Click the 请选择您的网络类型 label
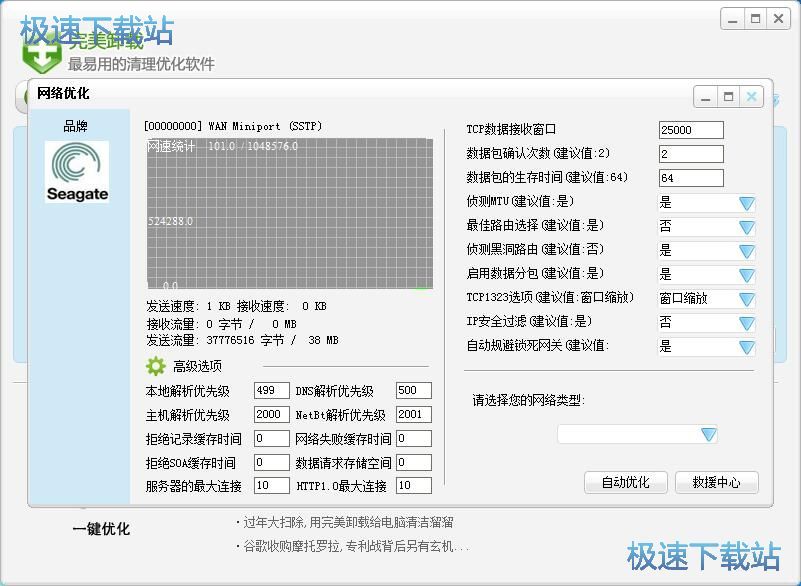The image size is (801, 586). point(528,400)
